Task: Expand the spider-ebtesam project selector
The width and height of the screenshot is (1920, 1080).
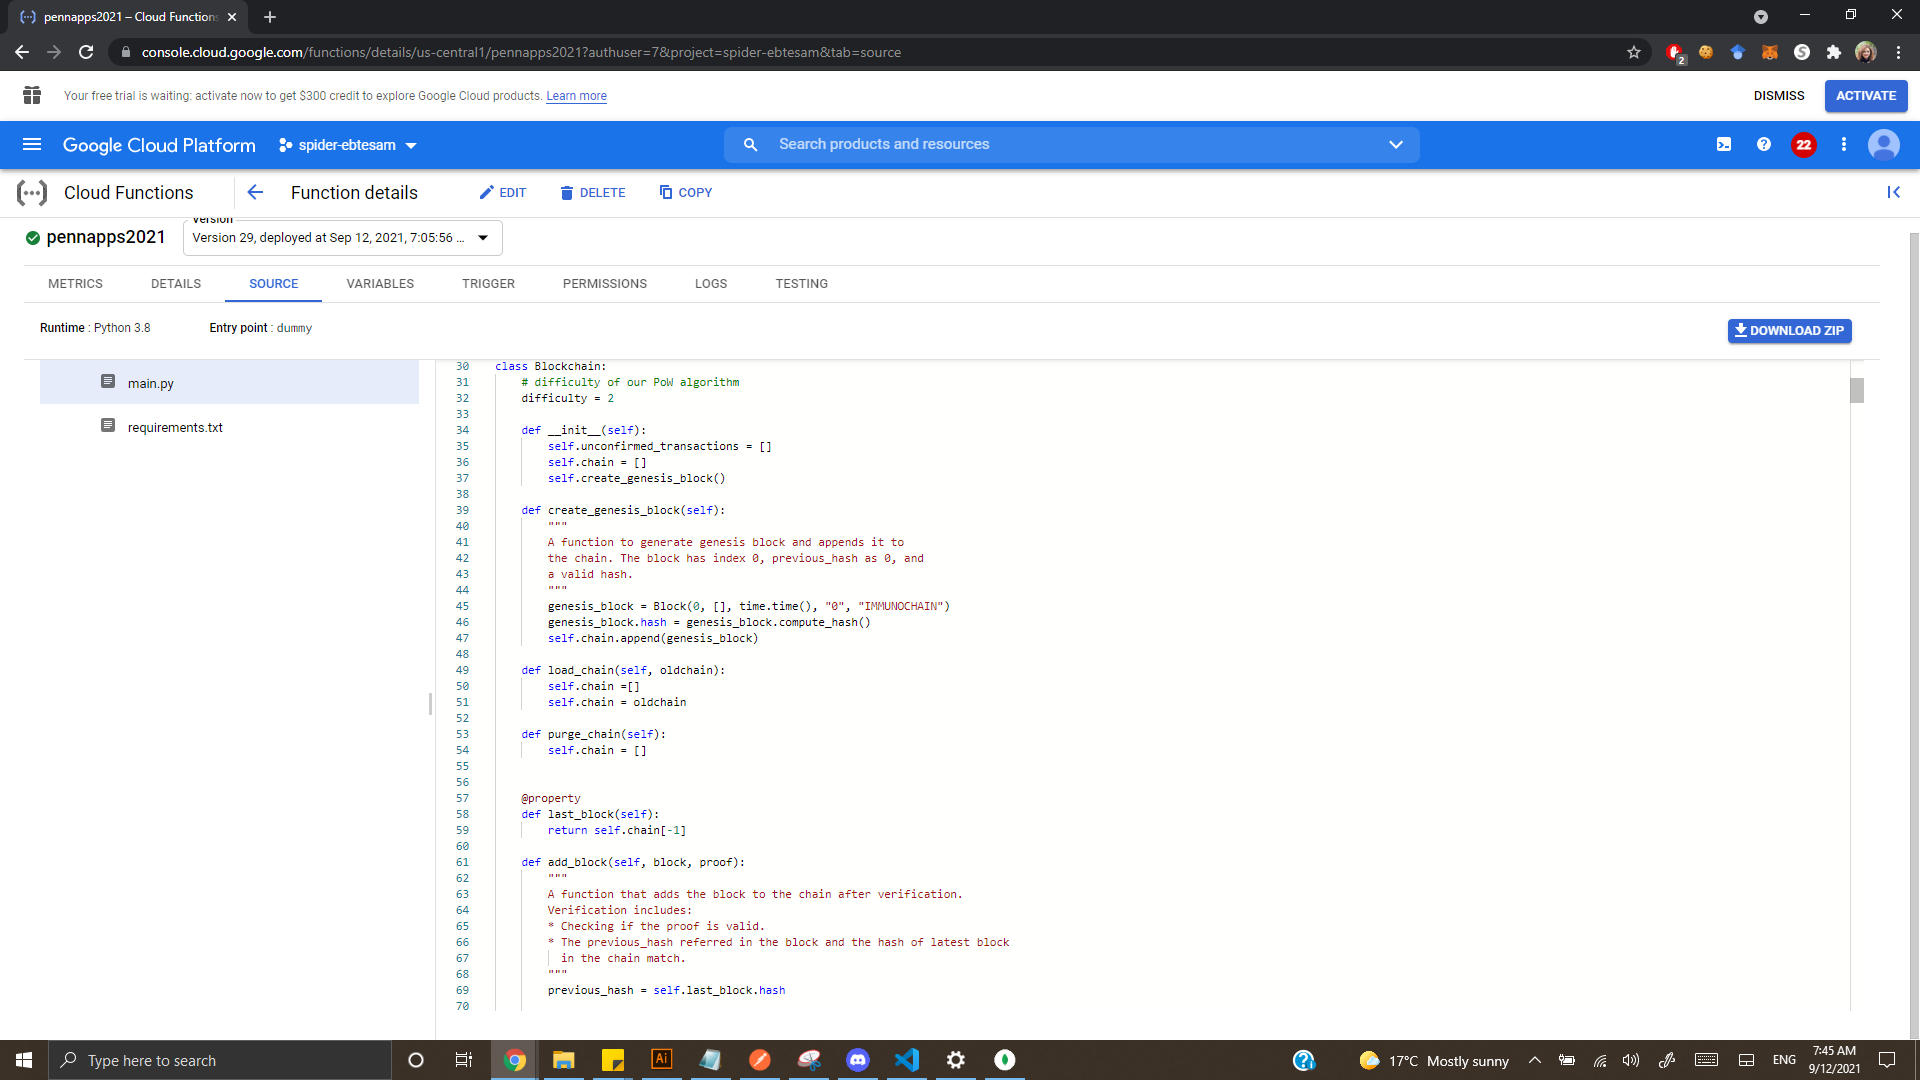Action: coord(347,145)
